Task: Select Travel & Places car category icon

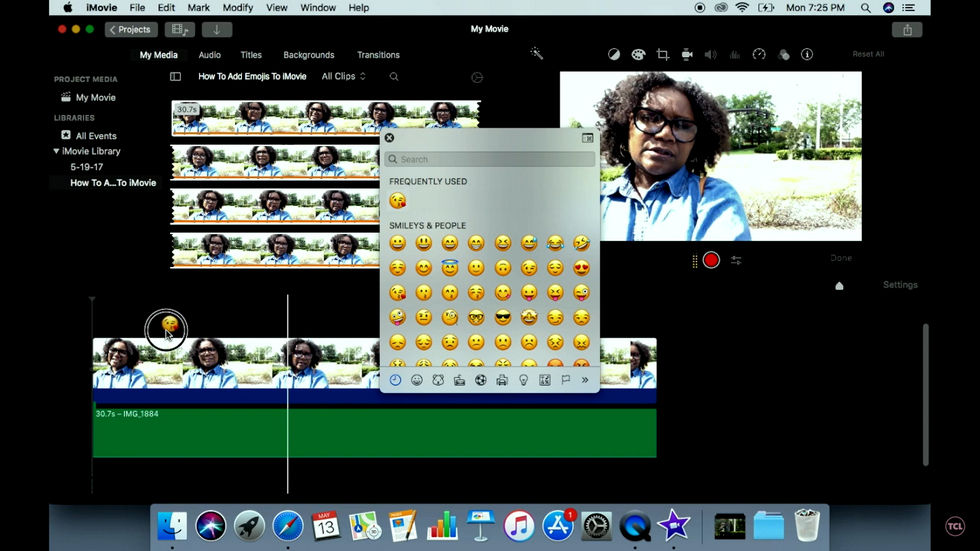Action: click(502, 380)
